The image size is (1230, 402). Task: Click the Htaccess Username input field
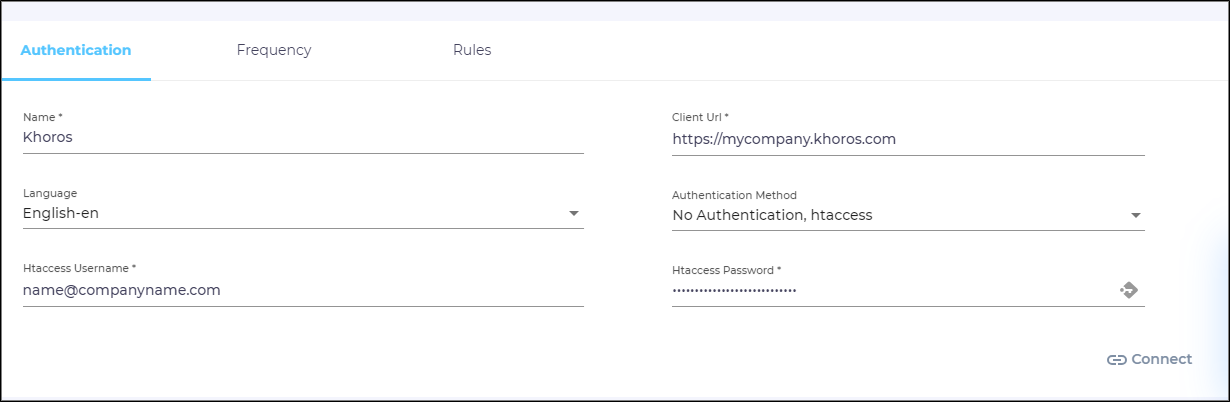pyautogui.click(x=300, y=290)
